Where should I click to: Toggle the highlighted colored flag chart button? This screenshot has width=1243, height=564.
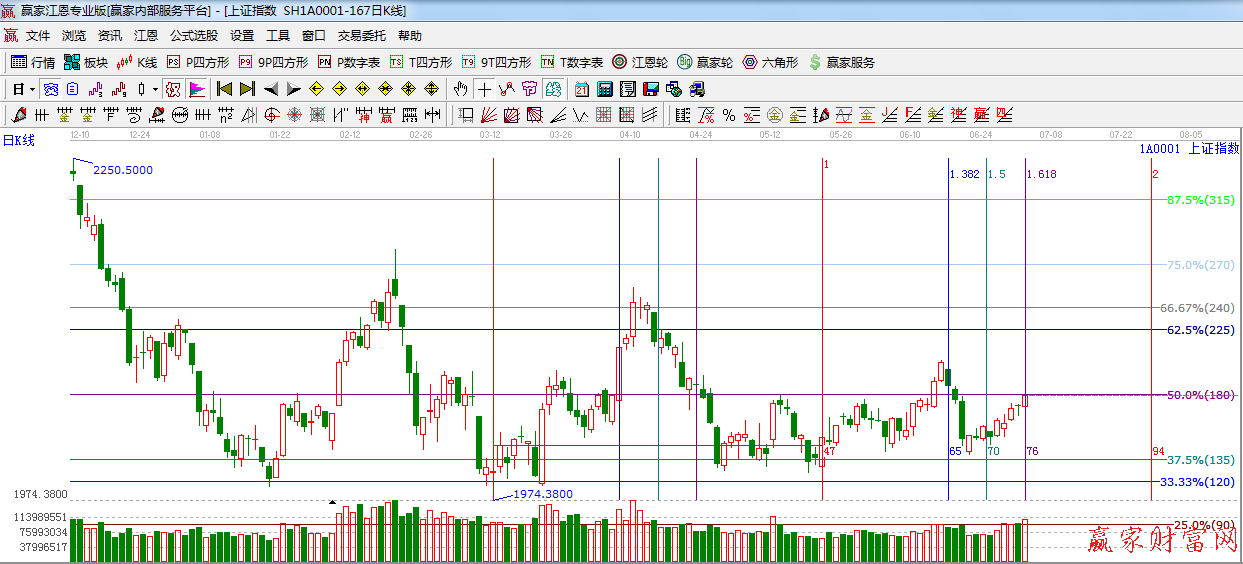pyautogui.click(x=197, y=89)
